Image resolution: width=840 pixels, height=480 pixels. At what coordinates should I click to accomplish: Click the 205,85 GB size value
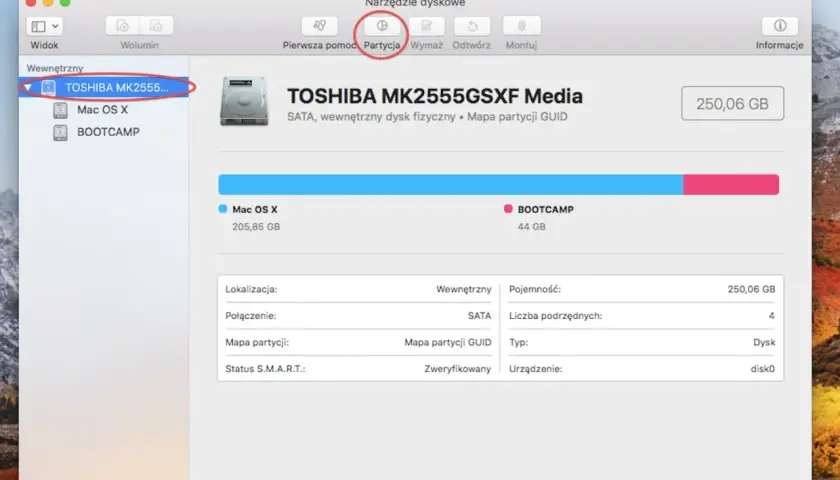pos(256,227)
